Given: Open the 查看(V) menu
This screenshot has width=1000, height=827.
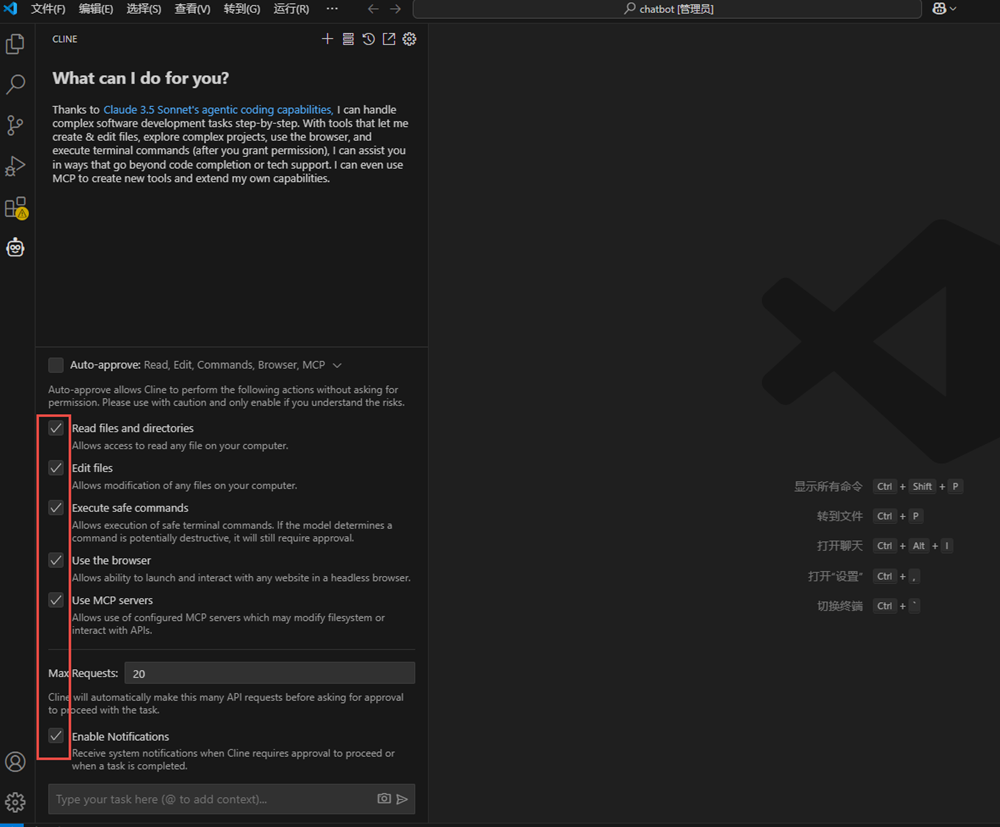Looking at the screenshot, I should click(x=192, y=9).
